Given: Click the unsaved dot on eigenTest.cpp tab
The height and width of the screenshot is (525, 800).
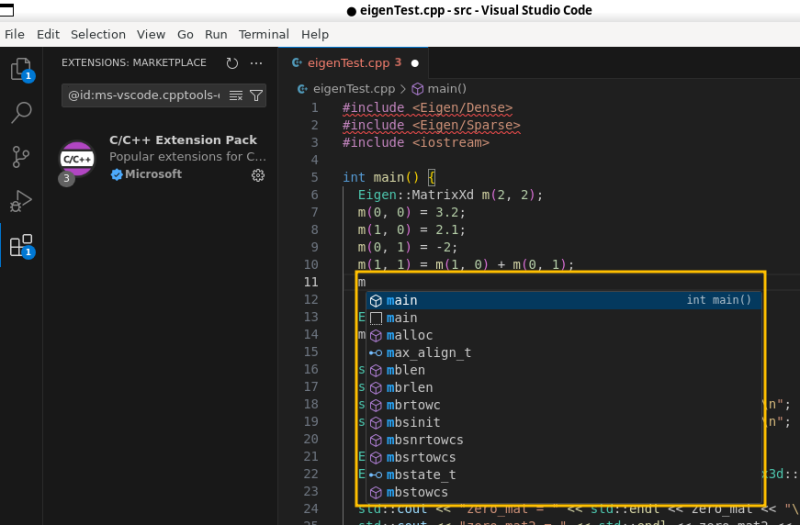Looking at the screenshot, I should click(x=415, y=63).
